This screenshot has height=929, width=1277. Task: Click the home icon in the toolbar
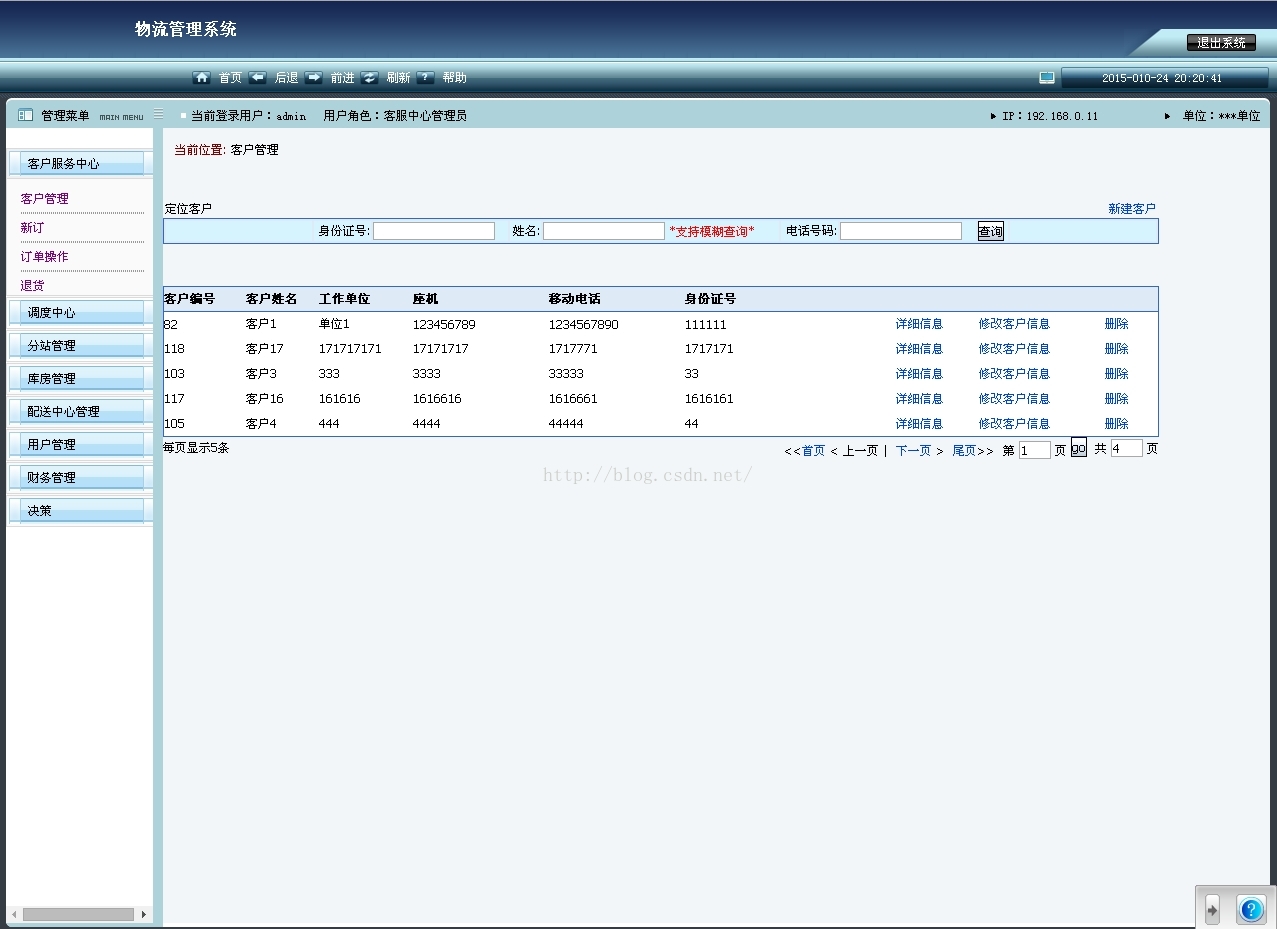[x=201, y=77]
